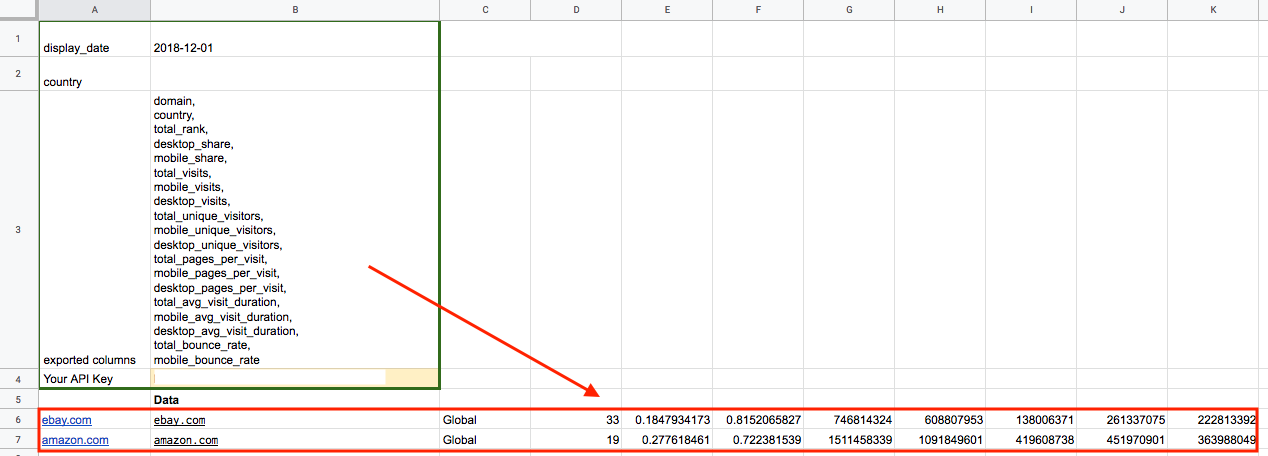Select cell value 222813392
Image resolution: width=1268 pixels, height=456 pixels.
click(1213, 420)
